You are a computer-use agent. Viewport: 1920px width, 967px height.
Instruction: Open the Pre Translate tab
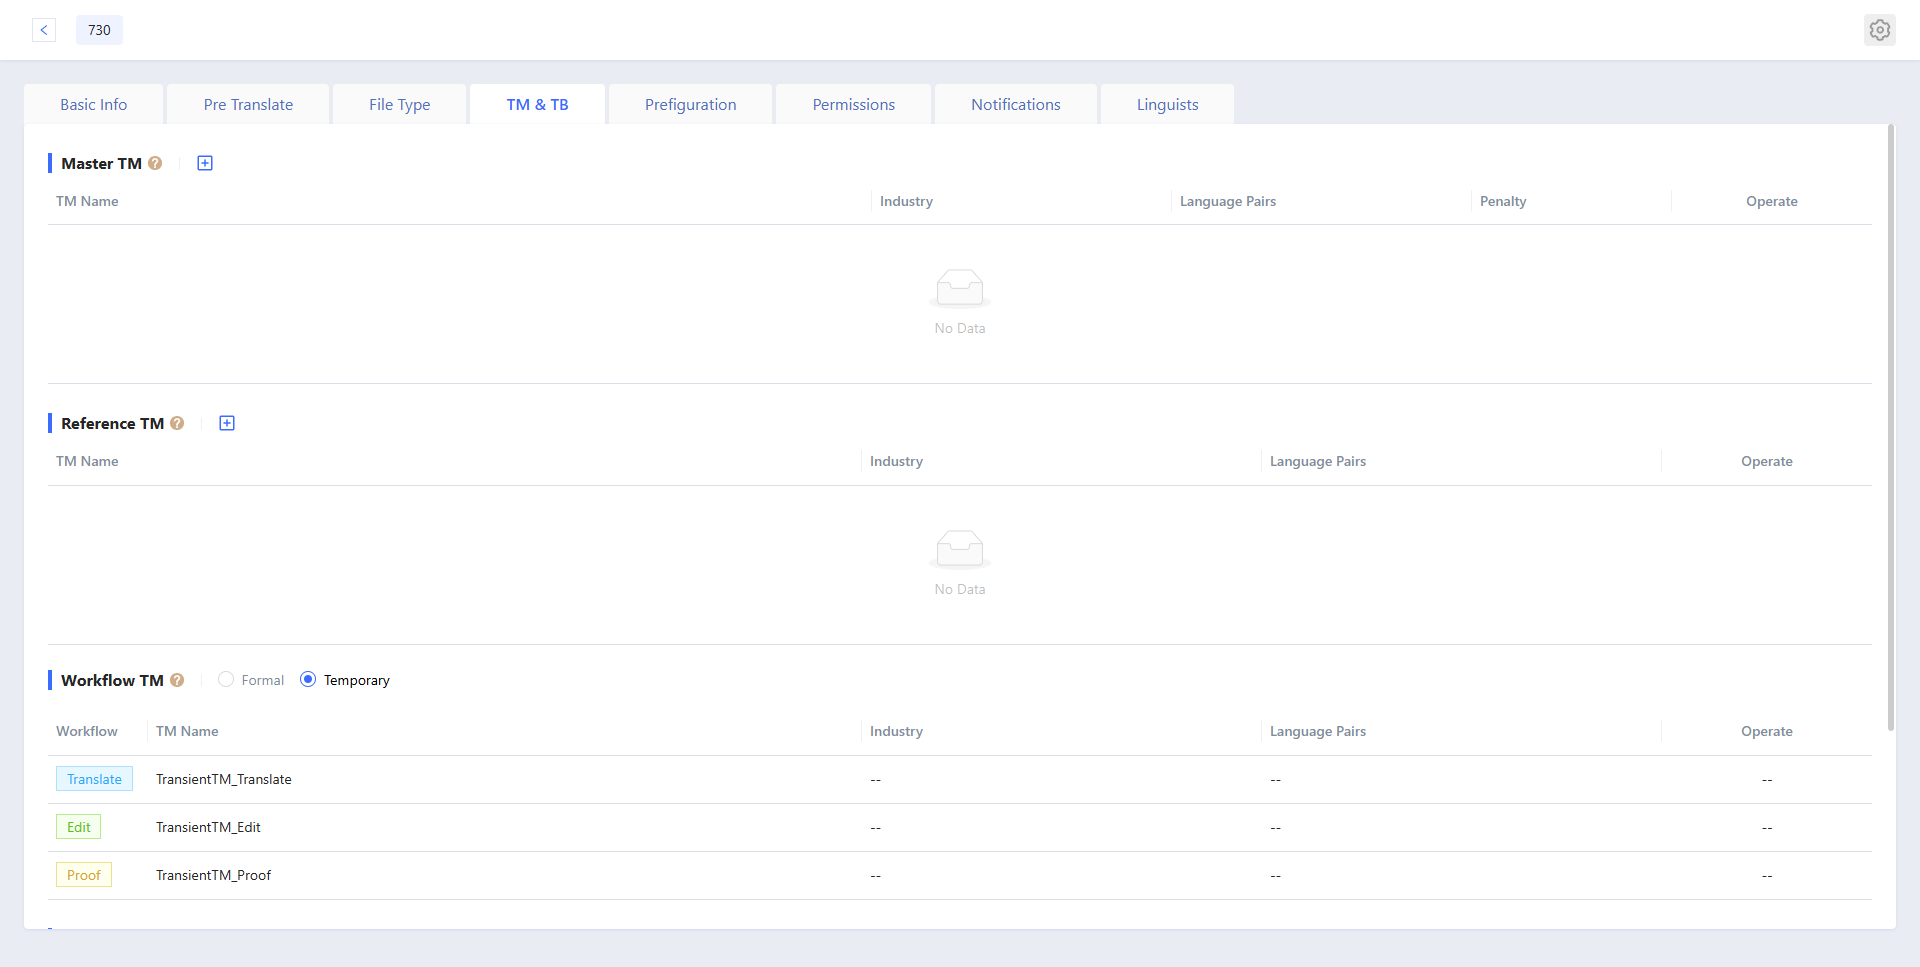pyautogui.click(x=248, y=104)
